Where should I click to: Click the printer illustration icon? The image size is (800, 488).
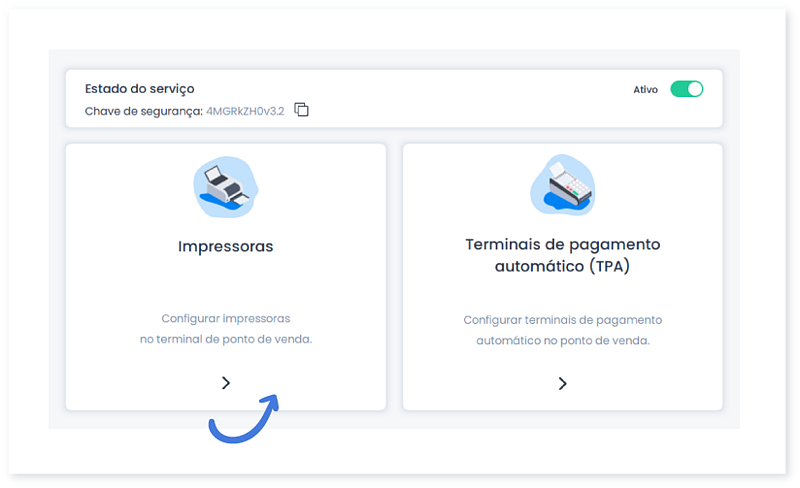[226, 187]
